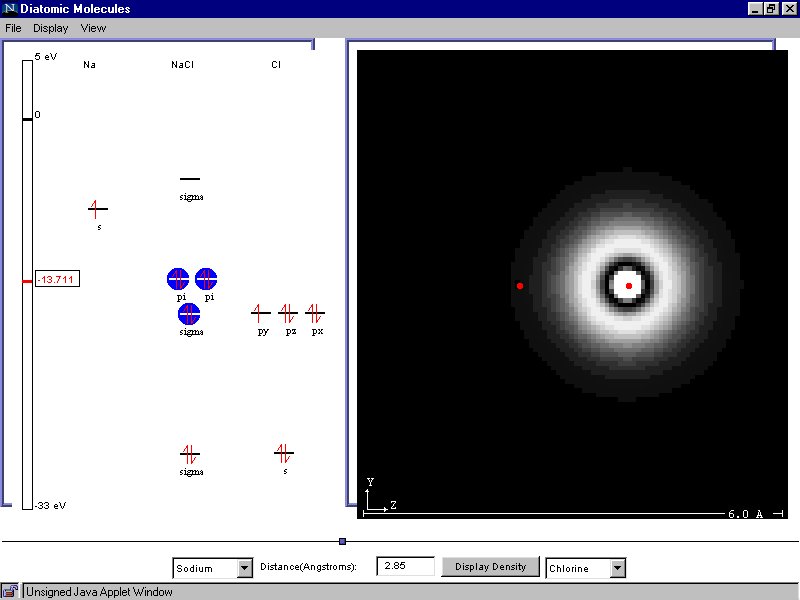This screenshot has height=600, width=800.
Task: Select the empty upper NaCl sigma level
Action: point(190,179)
